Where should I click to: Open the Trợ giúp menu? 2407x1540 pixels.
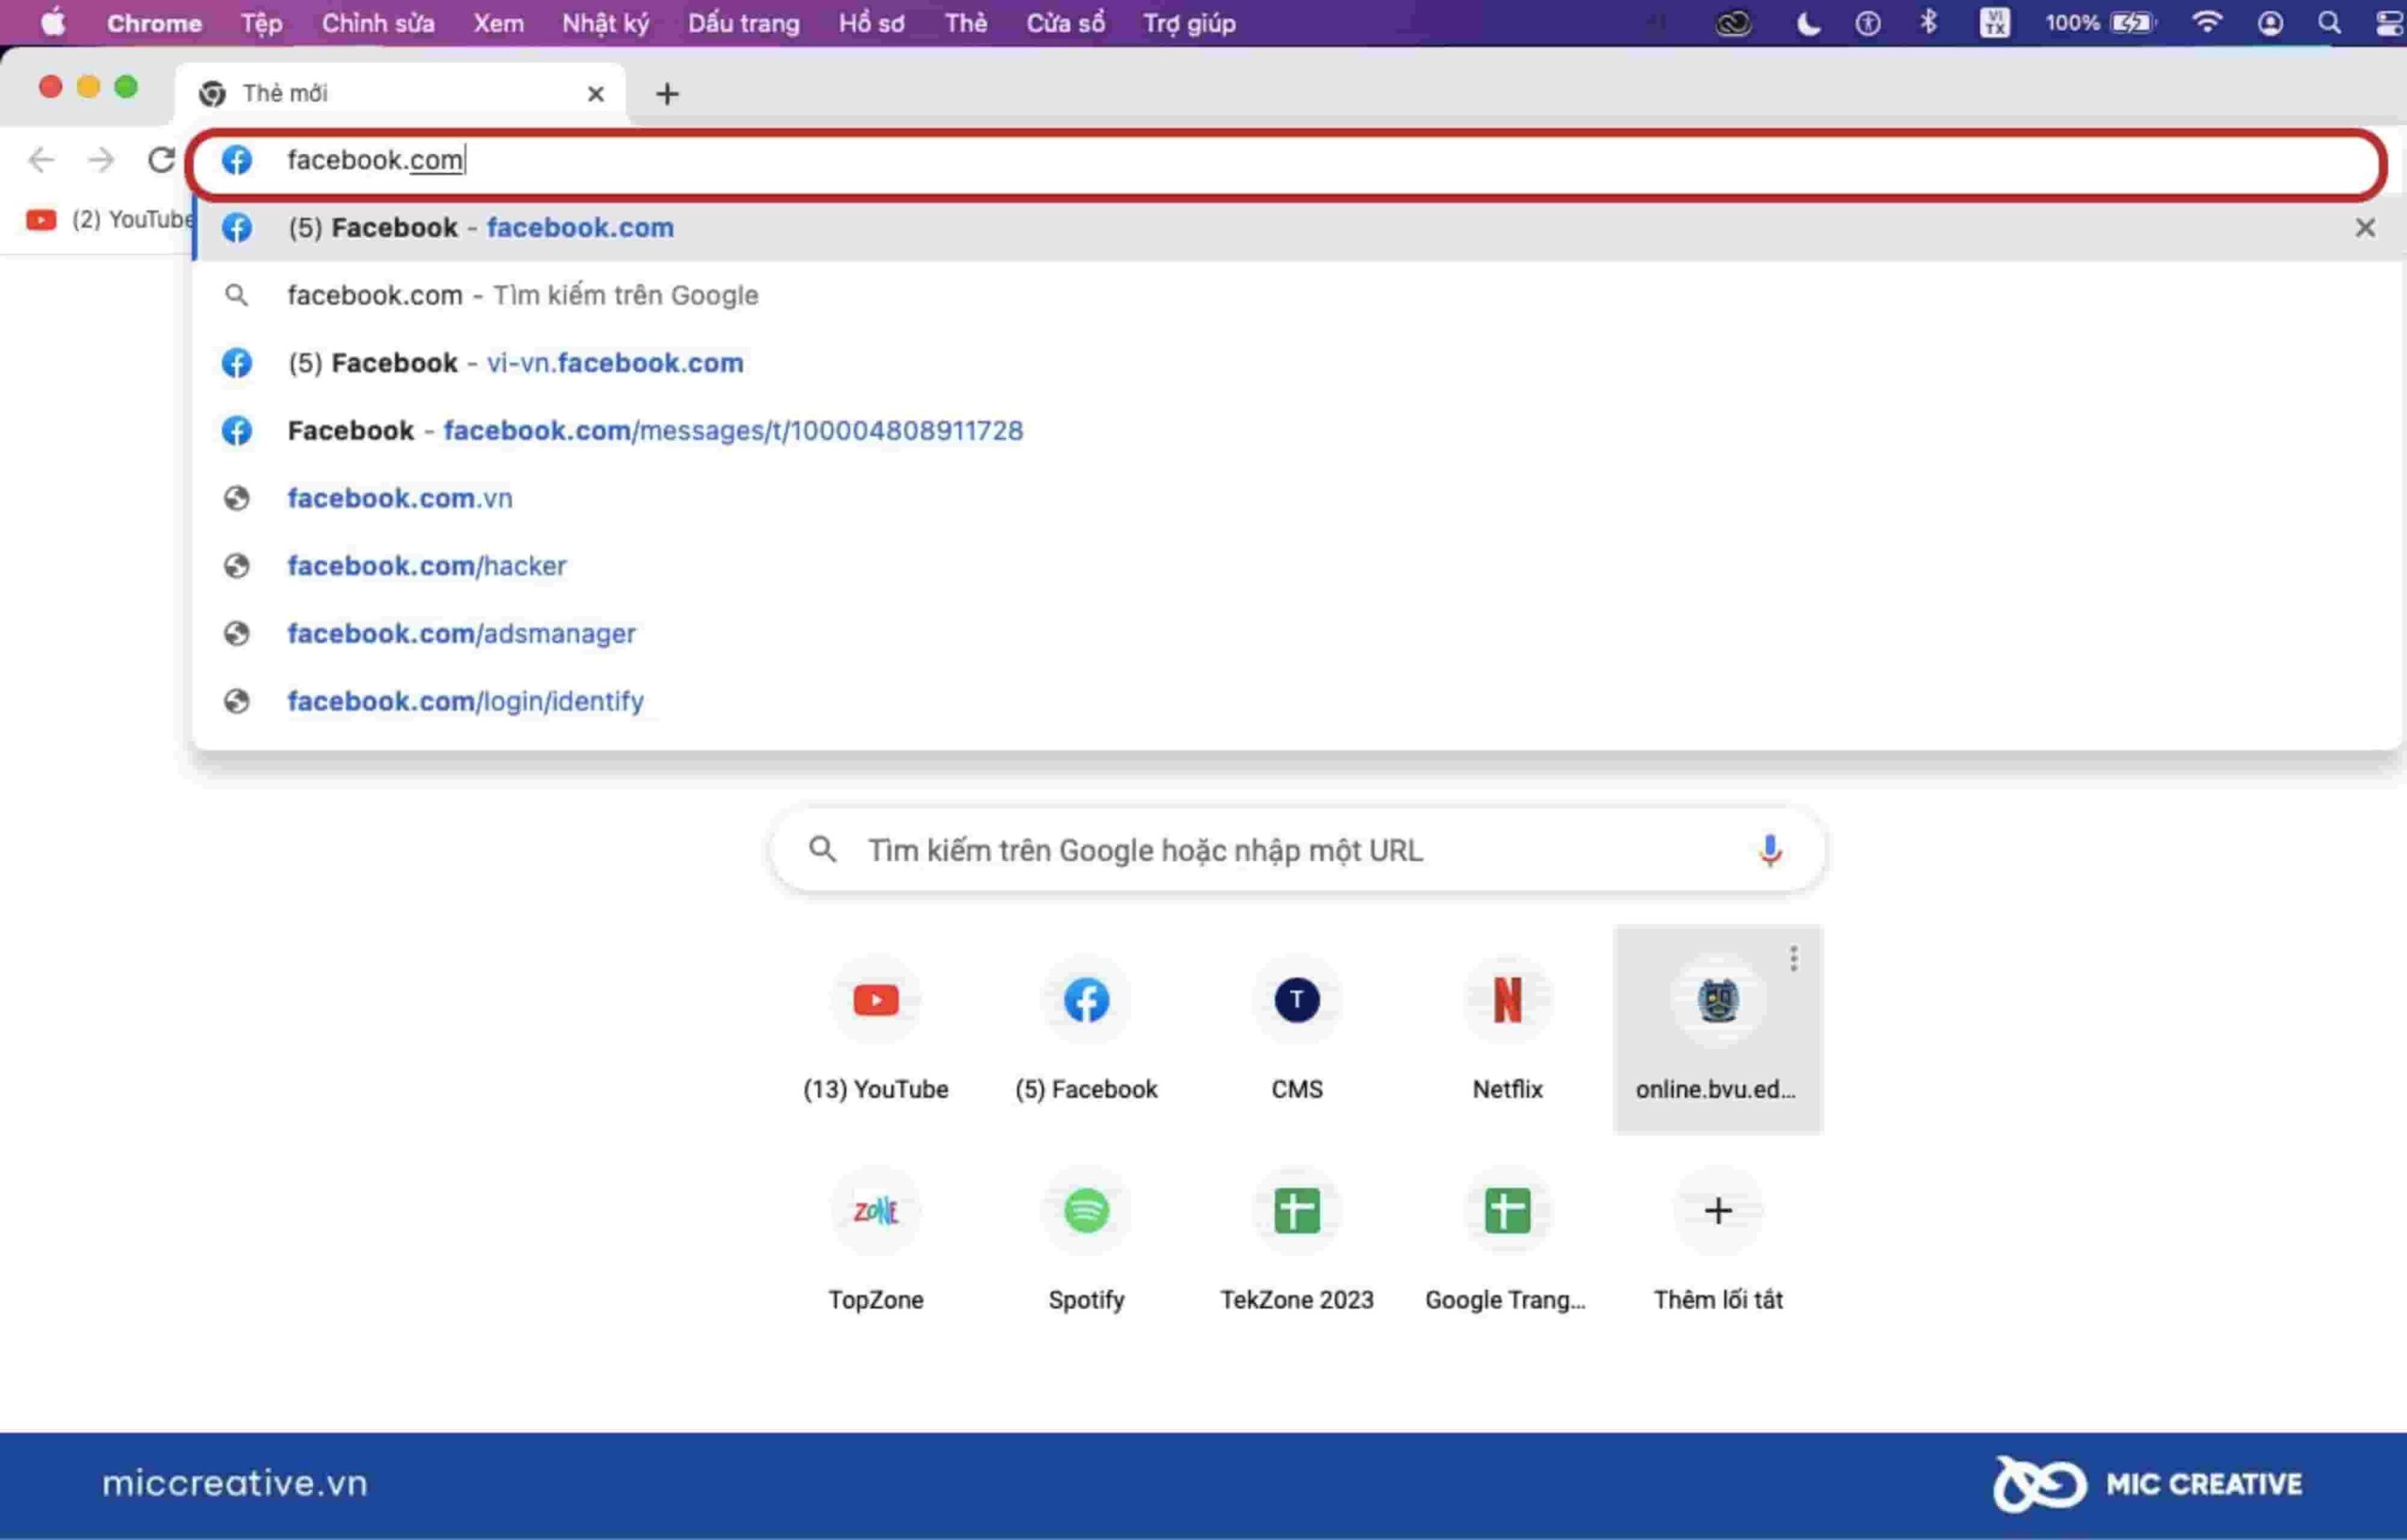coord(1189,23)
